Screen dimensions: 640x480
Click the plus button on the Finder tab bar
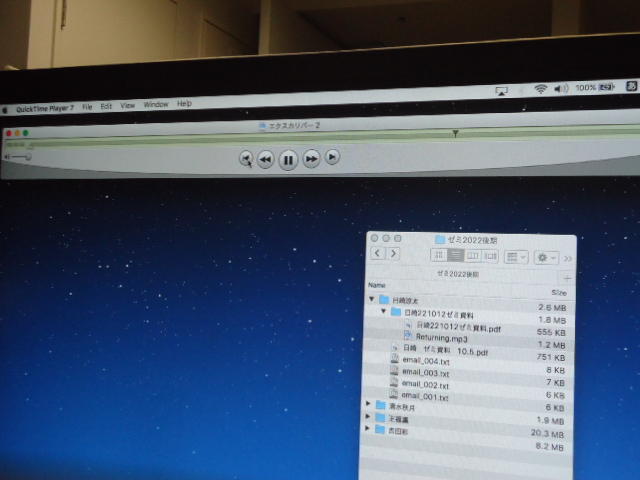coord(567,278)
